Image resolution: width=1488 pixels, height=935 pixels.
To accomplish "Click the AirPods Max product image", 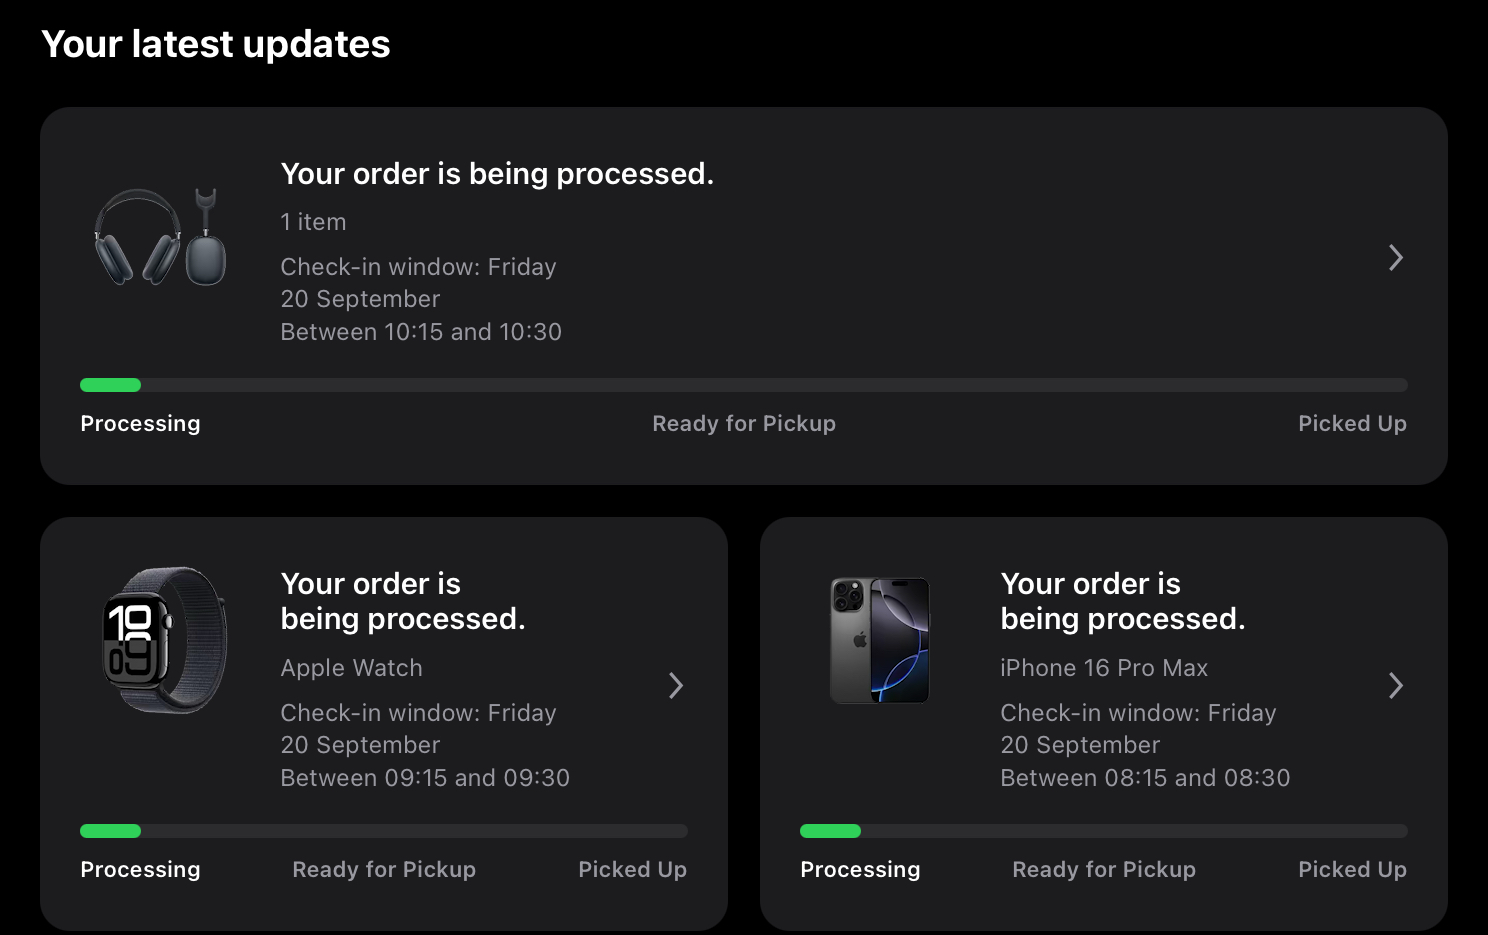I will coord(160,238).
